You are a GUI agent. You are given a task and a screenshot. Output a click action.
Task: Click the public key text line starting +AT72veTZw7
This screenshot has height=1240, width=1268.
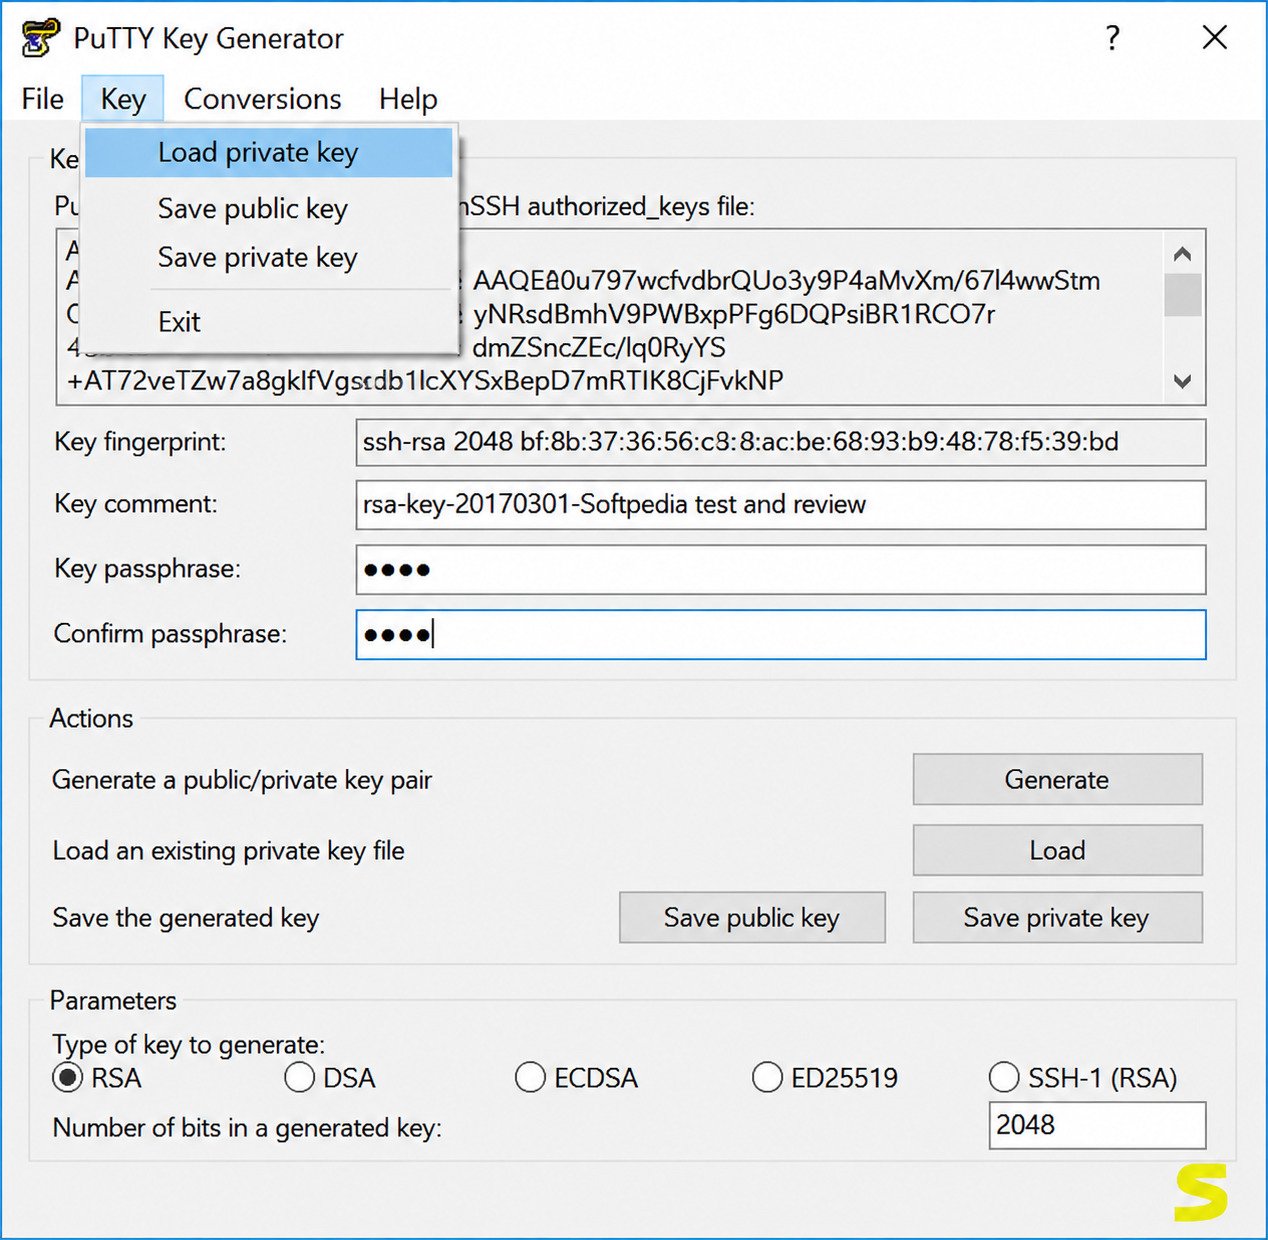(x=425, y=381)
